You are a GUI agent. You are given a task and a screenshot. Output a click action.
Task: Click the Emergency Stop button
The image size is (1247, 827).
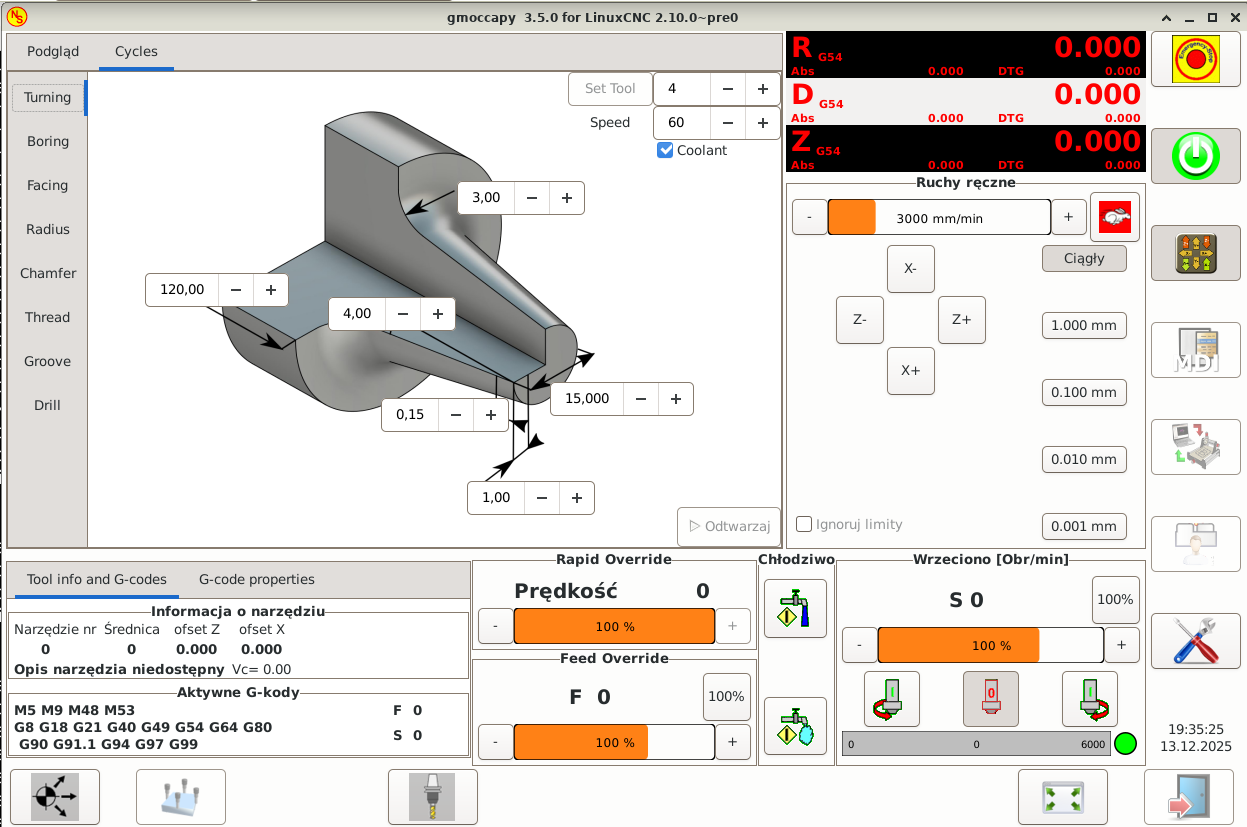[1195, 59]
